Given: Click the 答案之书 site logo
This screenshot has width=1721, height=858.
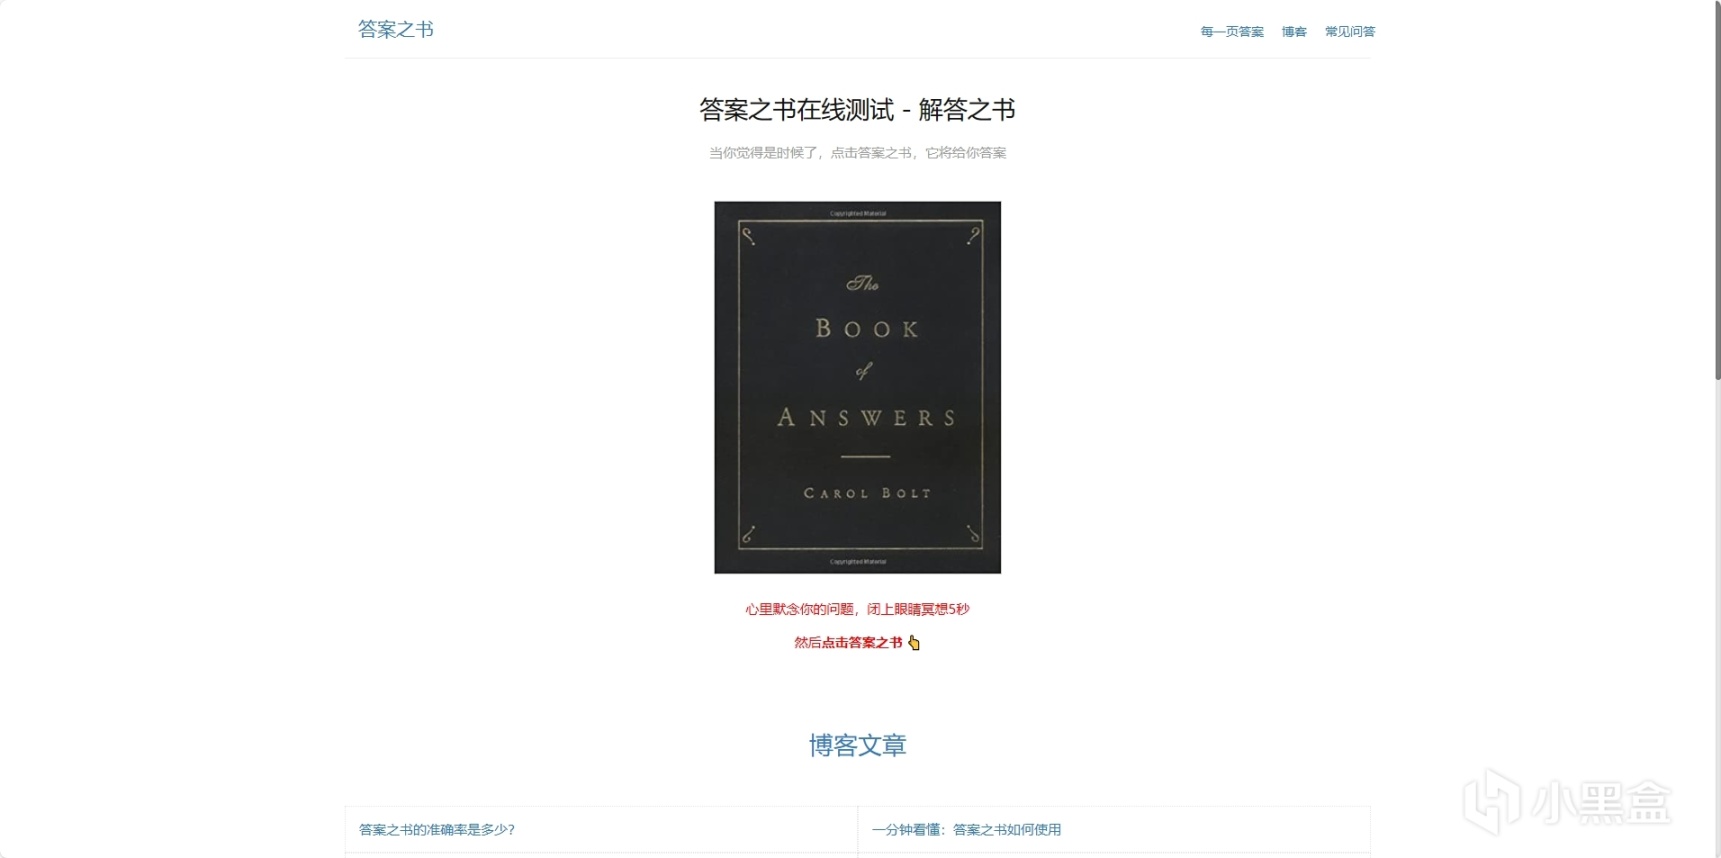Looking at the screenshot, I should (x=395, y=29).
